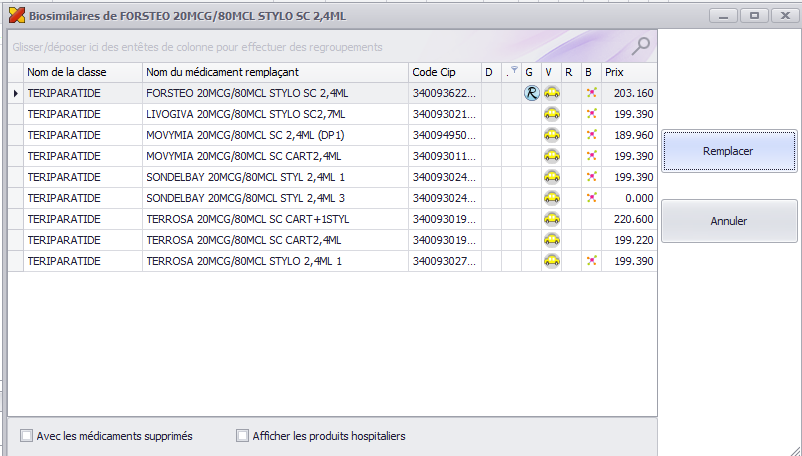The height and width of the screenshot is (456, 802).
Task: Click B column icon in MOVYMIA (DP1) row
Action: [x=591, y=135]
